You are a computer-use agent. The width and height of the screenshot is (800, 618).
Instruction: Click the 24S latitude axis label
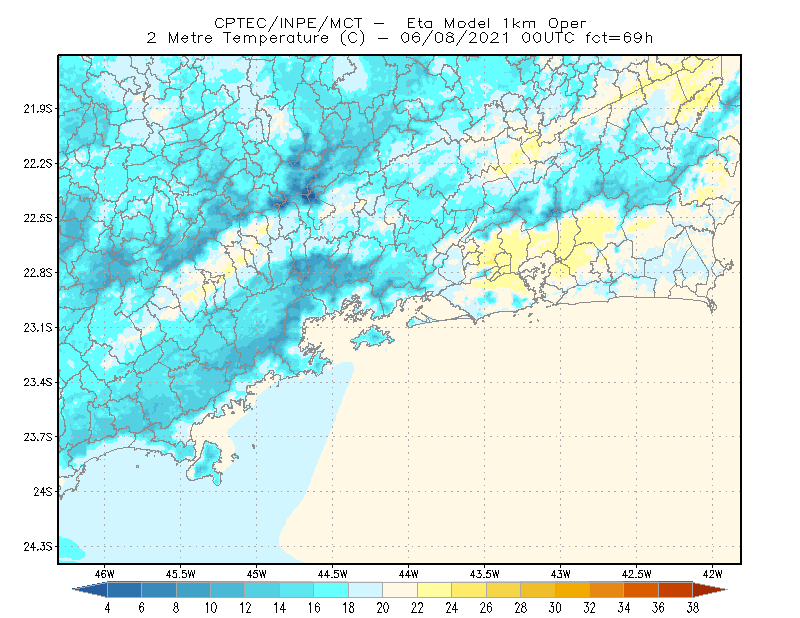[x=43, y=491]
